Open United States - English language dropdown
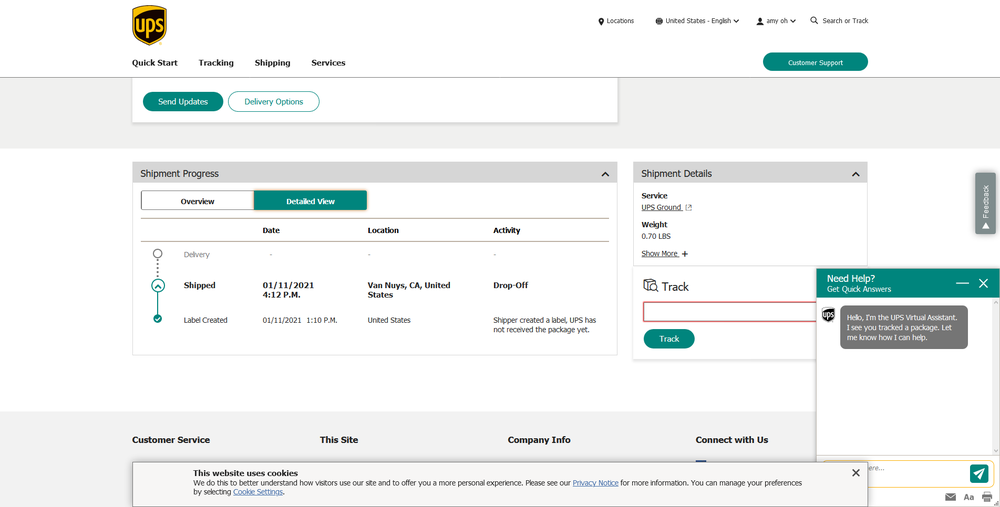 [x=697, y=21]
